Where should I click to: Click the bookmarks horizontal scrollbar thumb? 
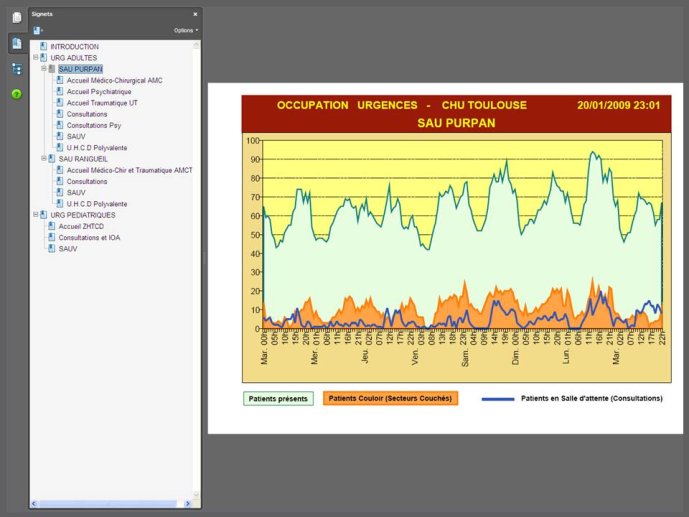[108, 503]
